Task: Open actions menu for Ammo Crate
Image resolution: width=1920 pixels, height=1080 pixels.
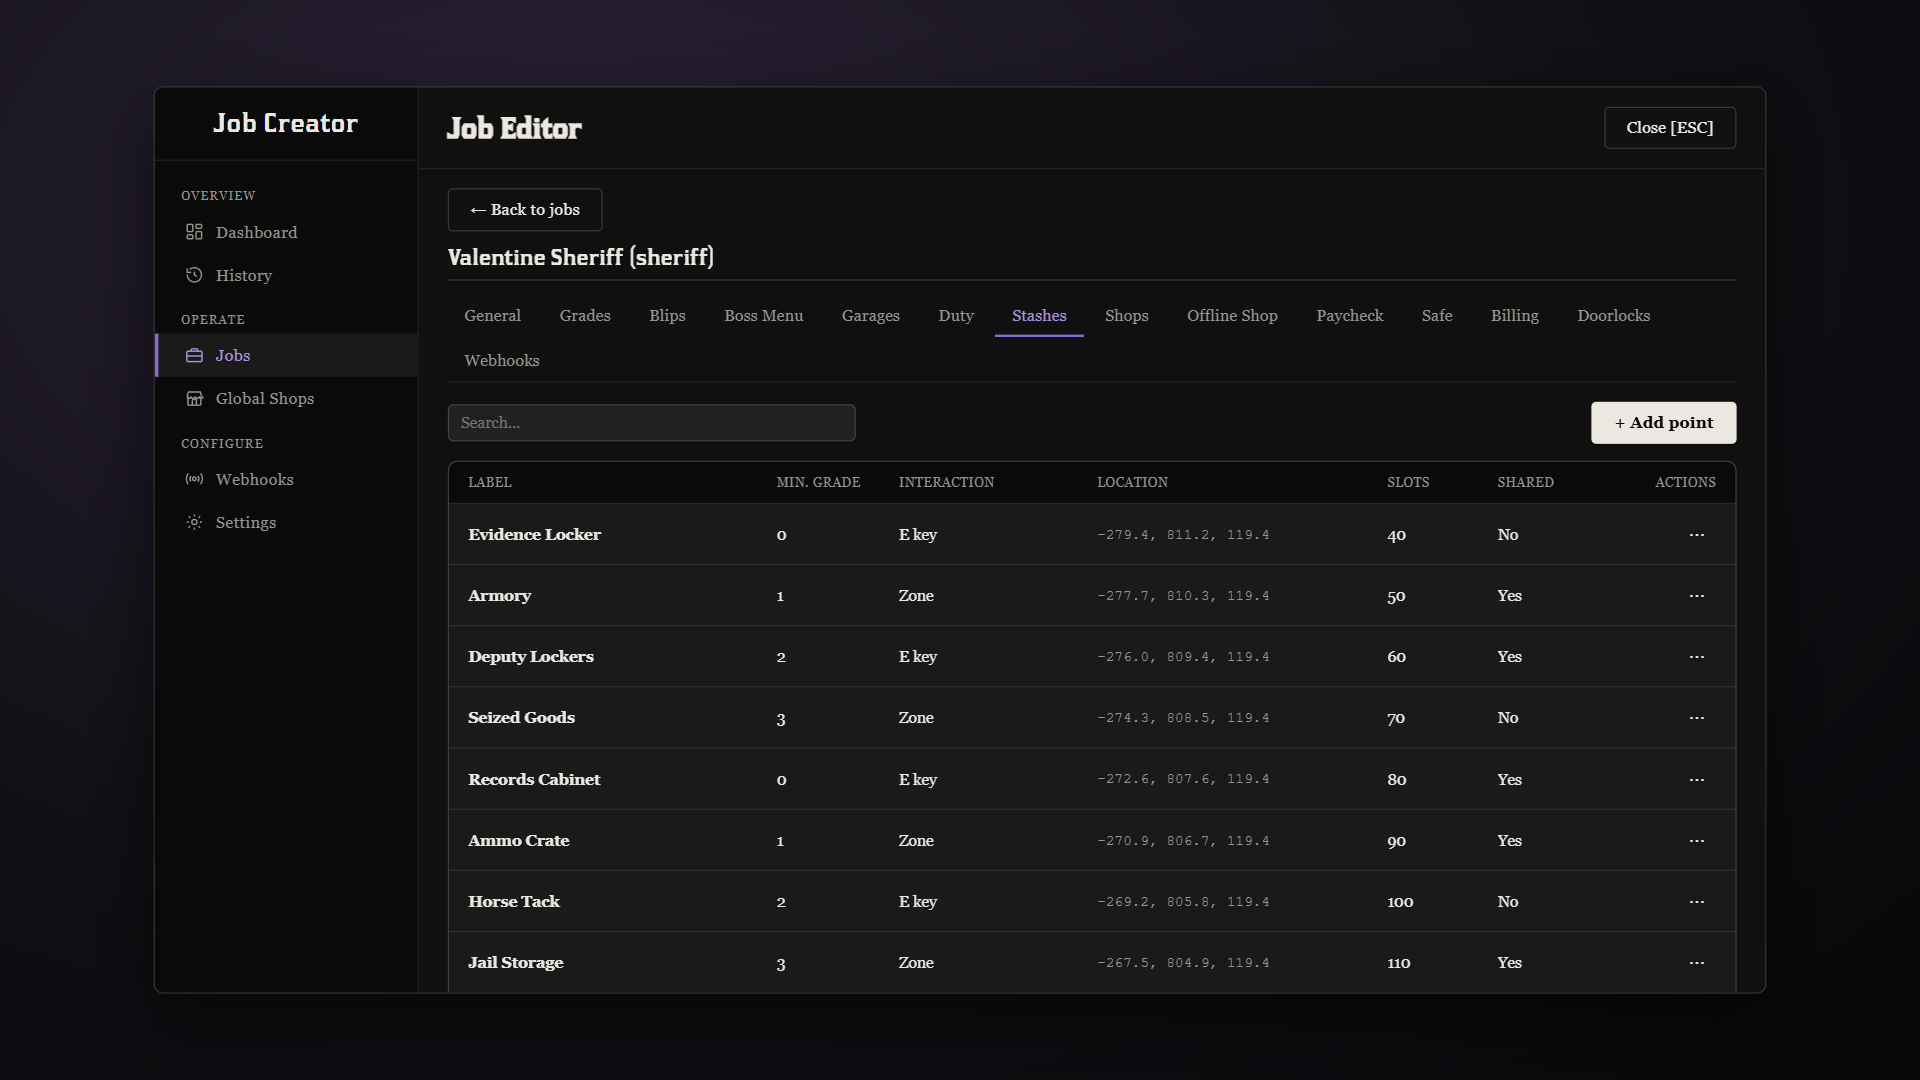Action: click(x=1696, y=841)
